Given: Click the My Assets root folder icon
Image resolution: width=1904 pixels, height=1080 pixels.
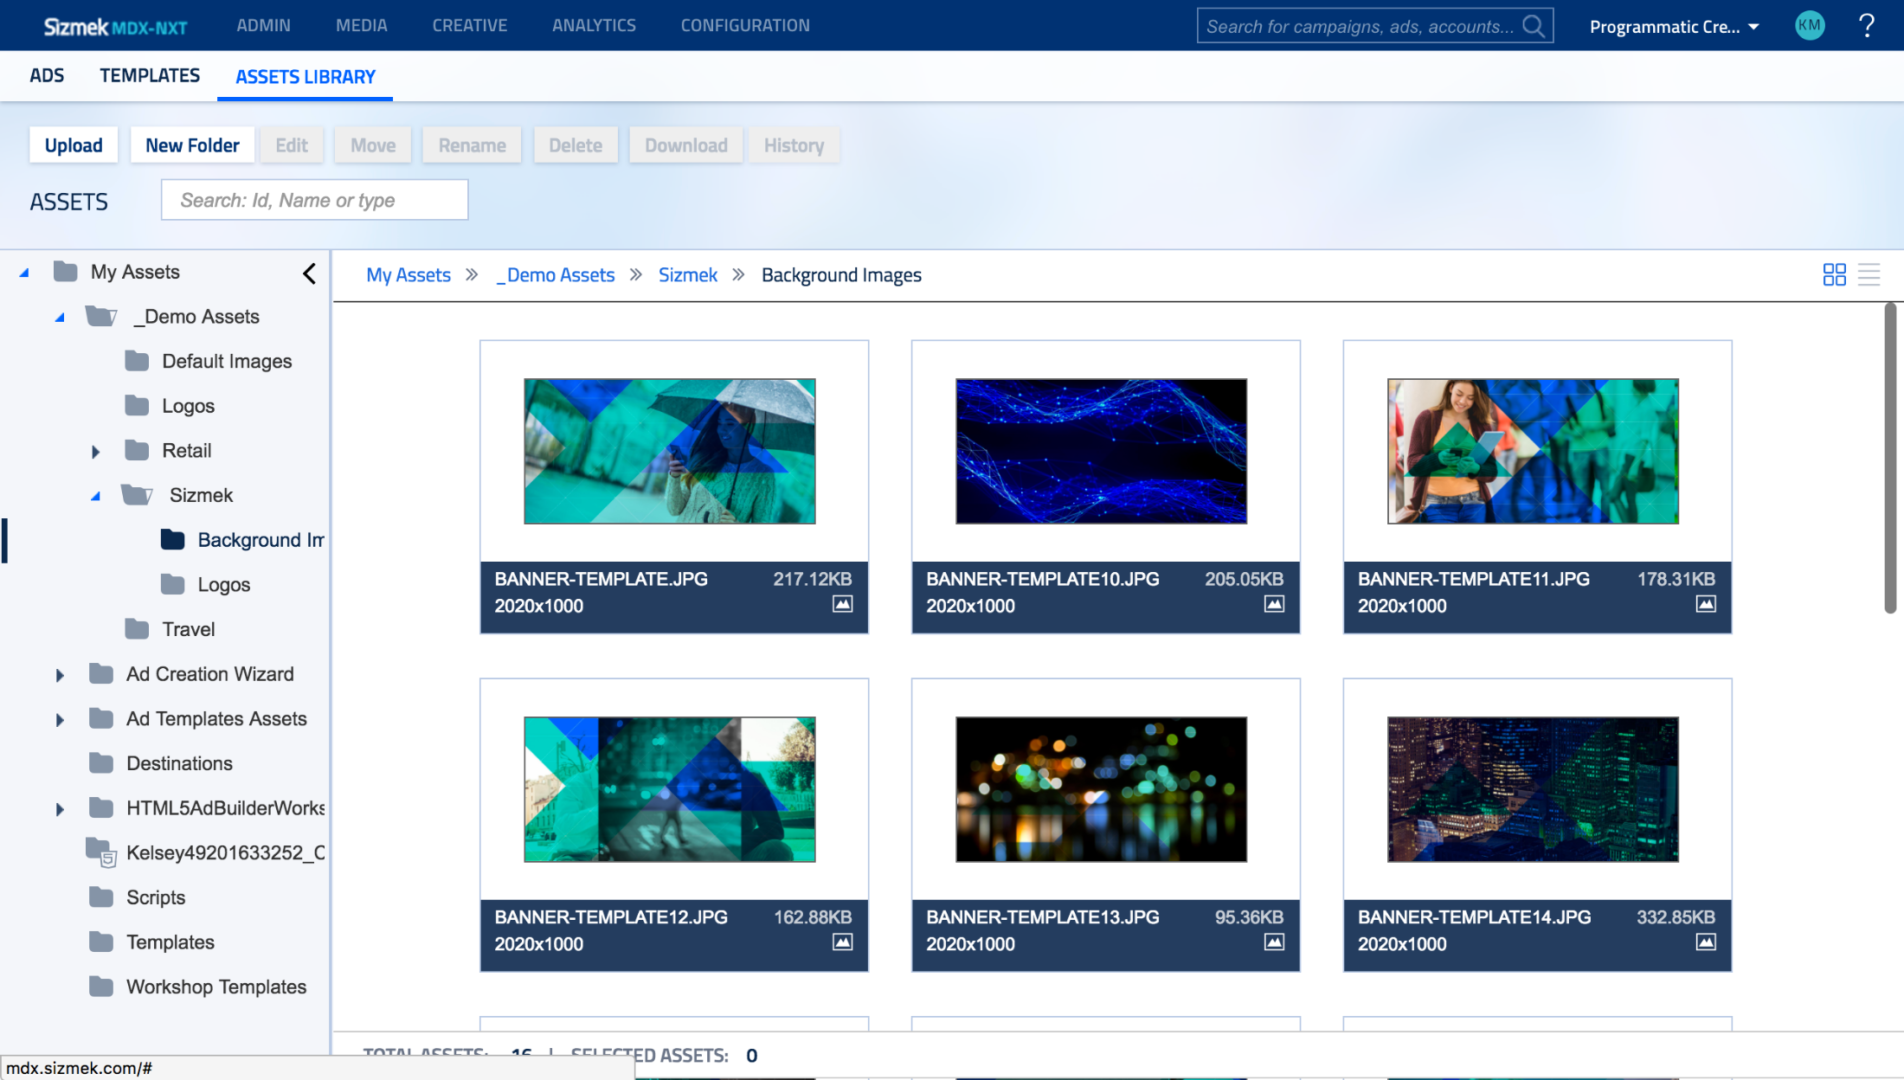Looking at the screenshot, I should click(65, 271).
